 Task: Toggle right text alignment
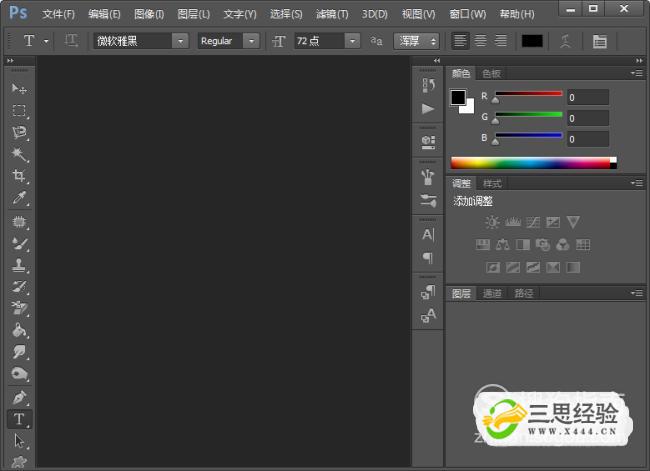[500, 41]
